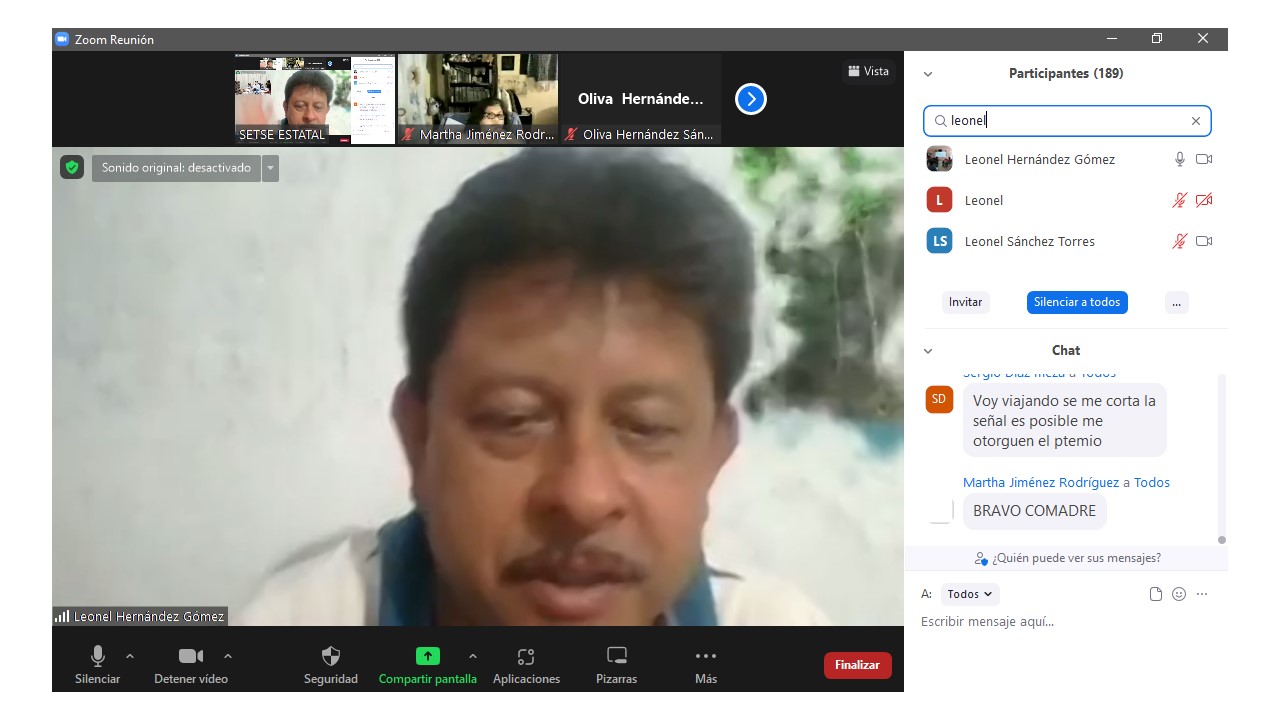Toggle Leonel Sánchez Torres camera
1280x720 pixels.
1204,241
